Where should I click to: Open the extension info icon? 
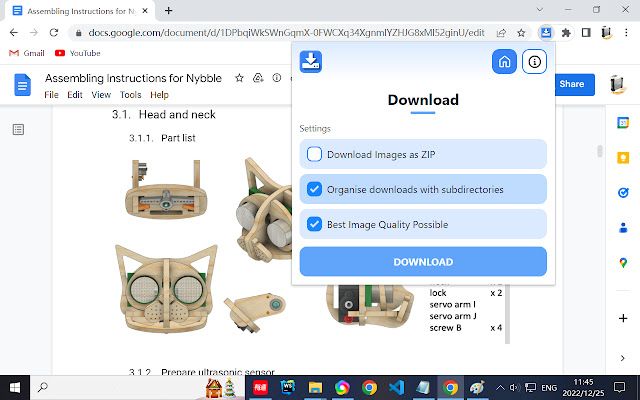534,62
